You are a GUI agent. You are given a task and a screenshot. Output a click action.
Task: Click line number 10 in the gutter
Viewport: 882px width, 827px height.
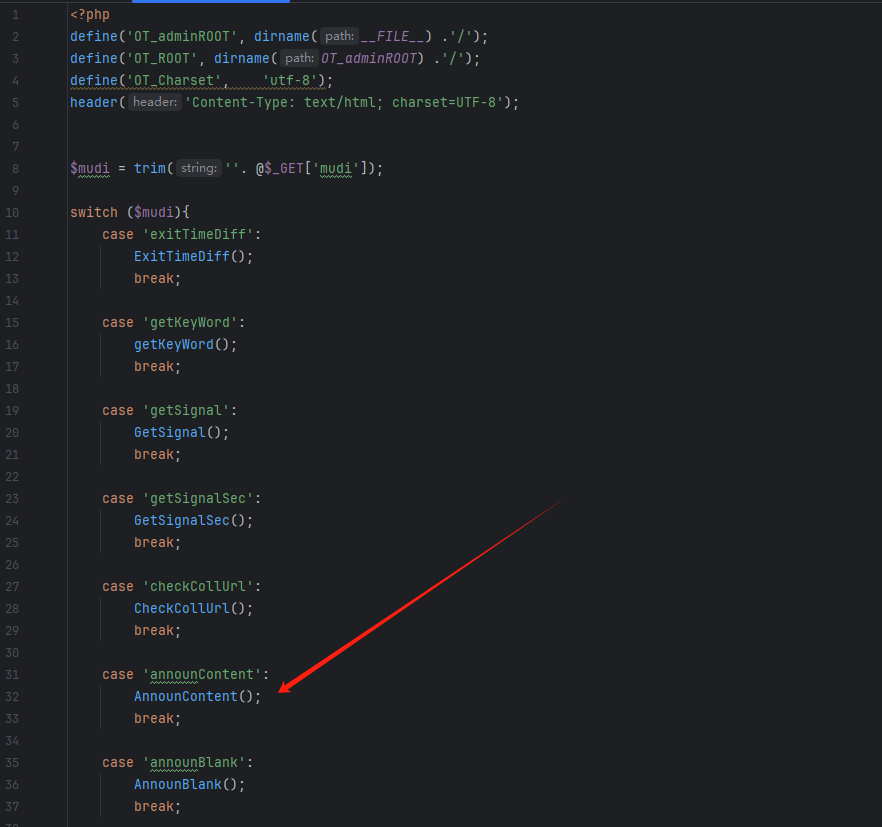point(12,213)
